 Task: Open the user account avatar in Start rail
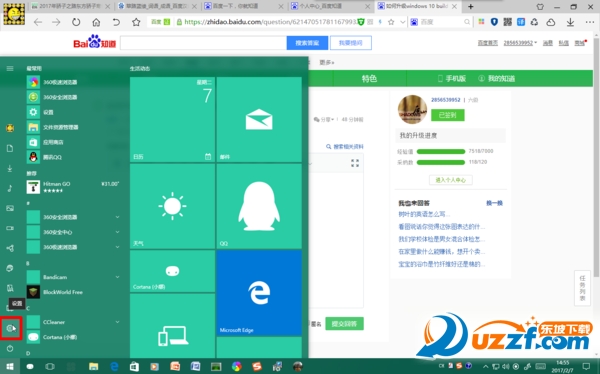point(10,128)
